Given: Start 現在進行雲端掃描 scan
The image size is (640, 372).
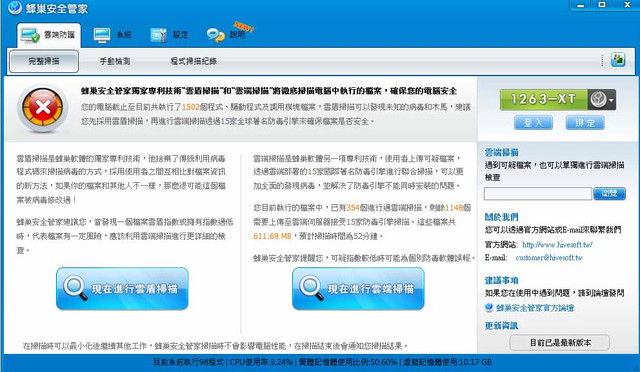Looking at the screenshot, I should pos(358,289).
